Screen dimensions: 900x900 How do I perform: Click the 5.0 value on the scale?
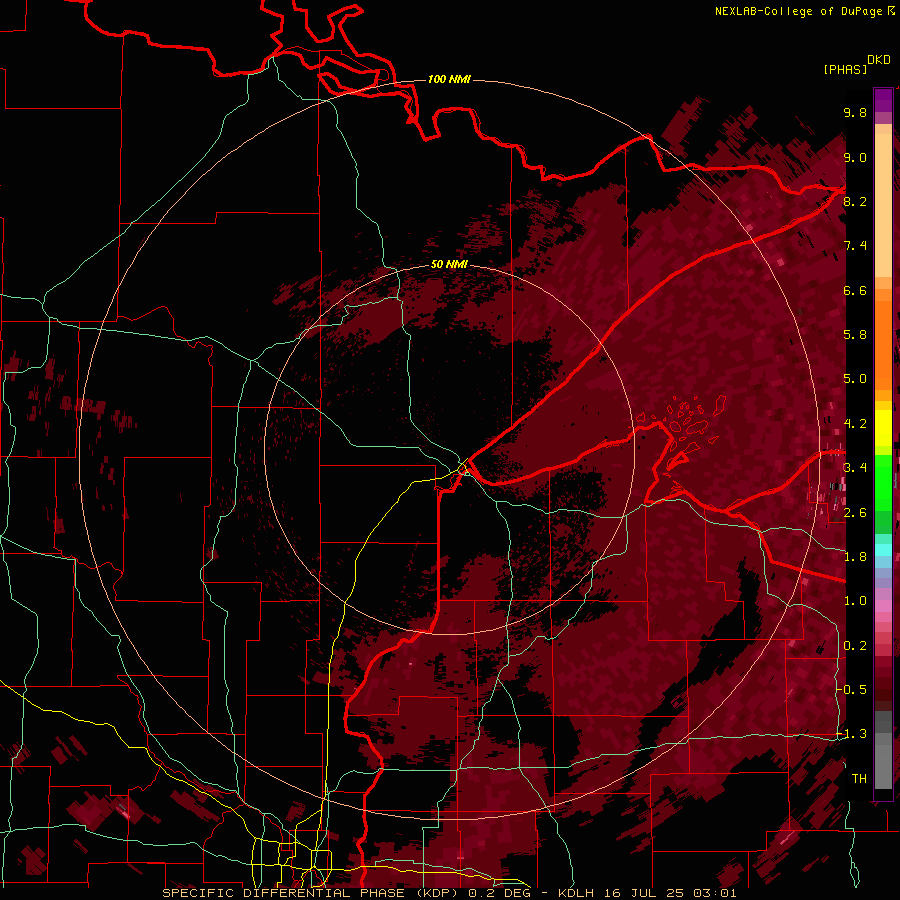tap(855, 379)
